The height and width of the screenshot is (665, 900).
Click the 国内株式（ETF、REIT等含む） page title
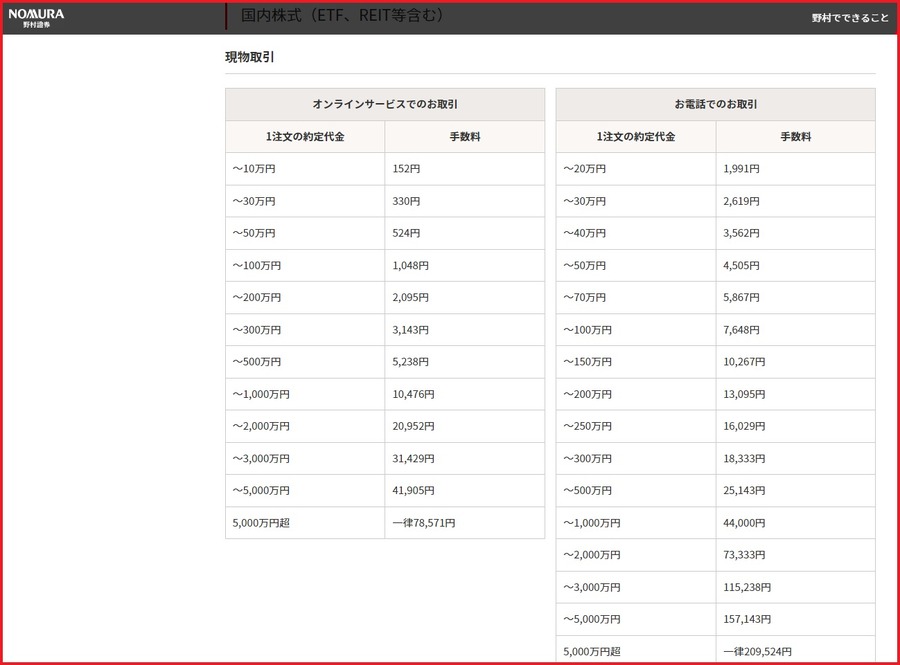[342, 15]
